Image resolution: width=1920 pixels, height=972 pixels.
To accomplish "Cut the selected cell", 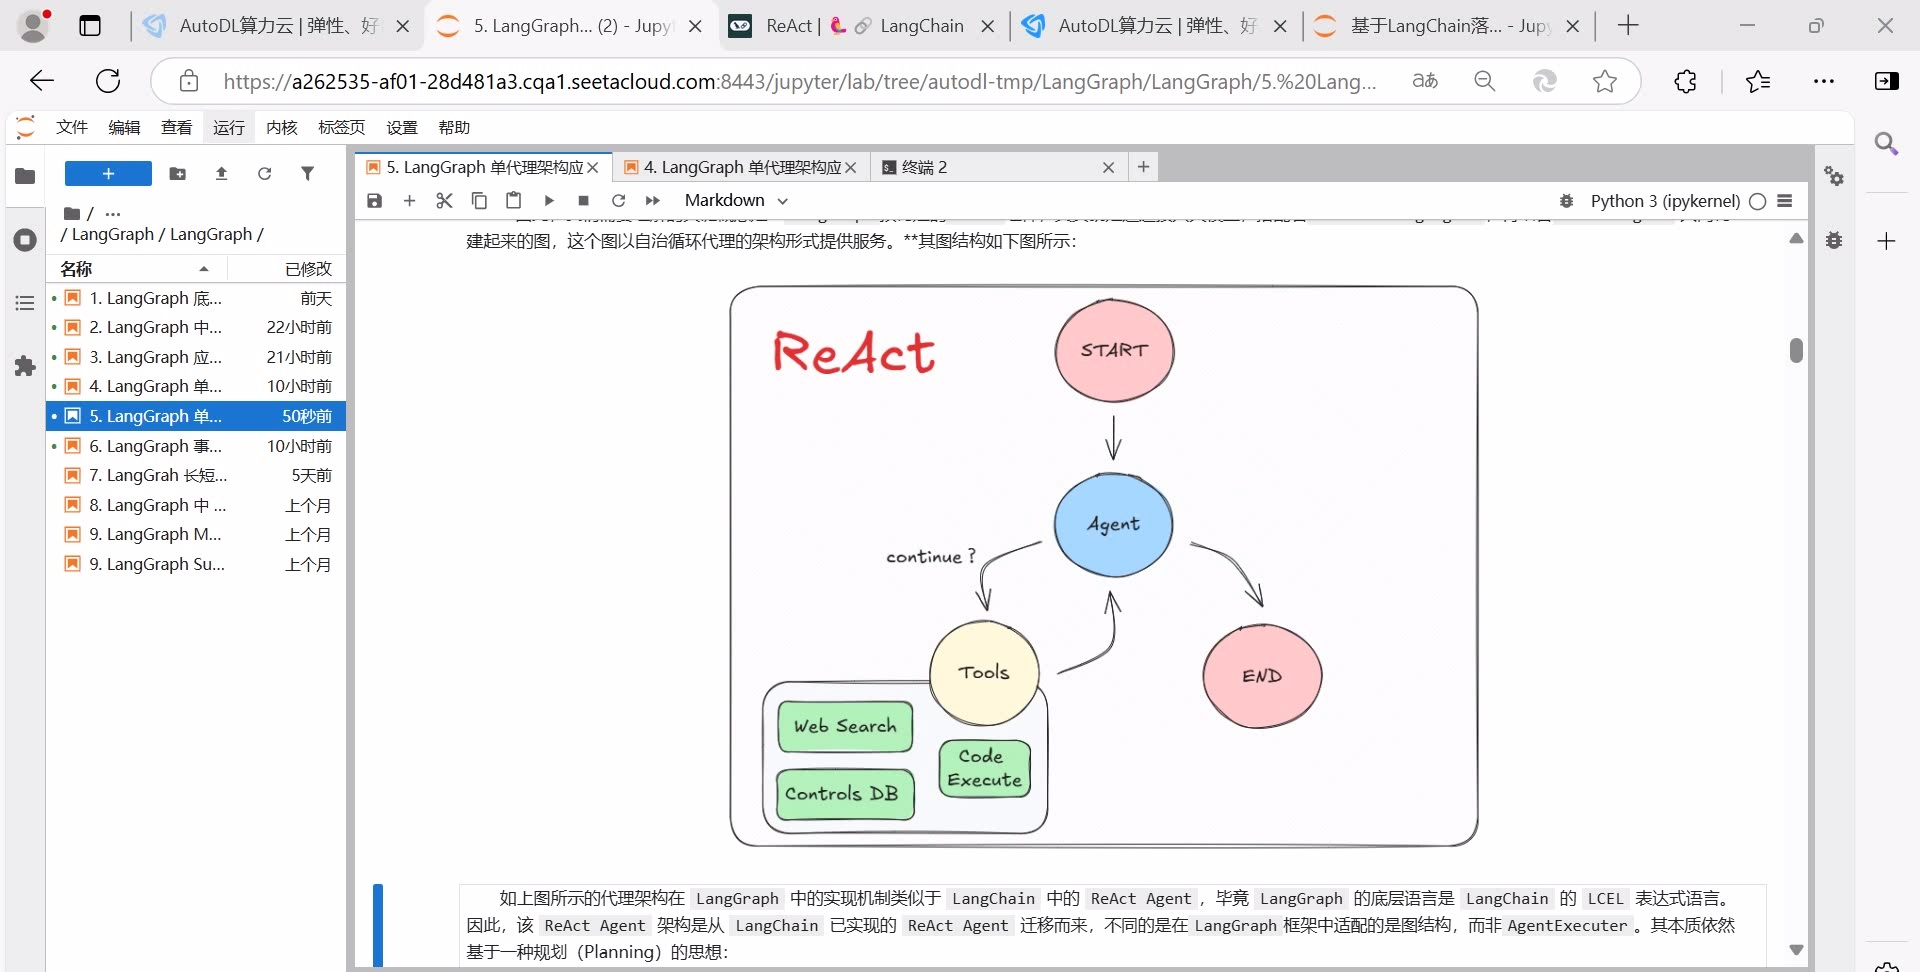I will [x=444, y=200].
